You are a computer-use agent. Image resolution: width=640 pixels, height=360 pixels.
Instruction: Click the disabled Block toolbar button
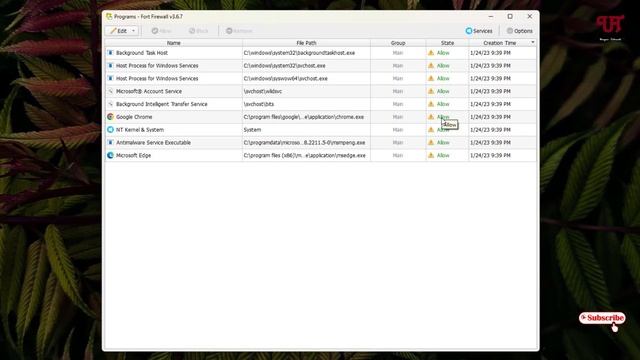pos(199,31)
